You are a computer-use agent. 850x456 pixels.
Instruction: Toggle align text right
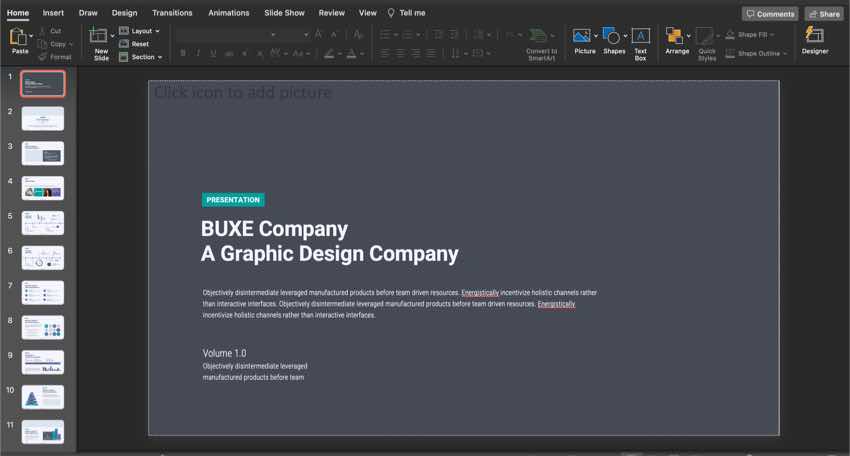coord(416,54)
